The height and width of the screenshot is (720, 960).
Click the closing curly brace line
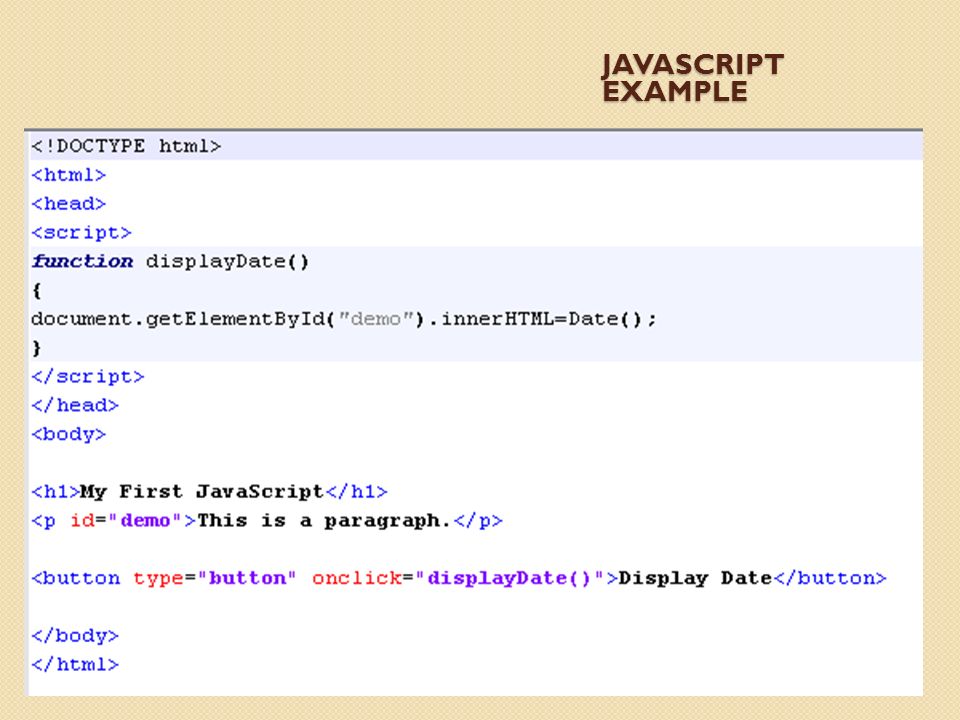37,348
